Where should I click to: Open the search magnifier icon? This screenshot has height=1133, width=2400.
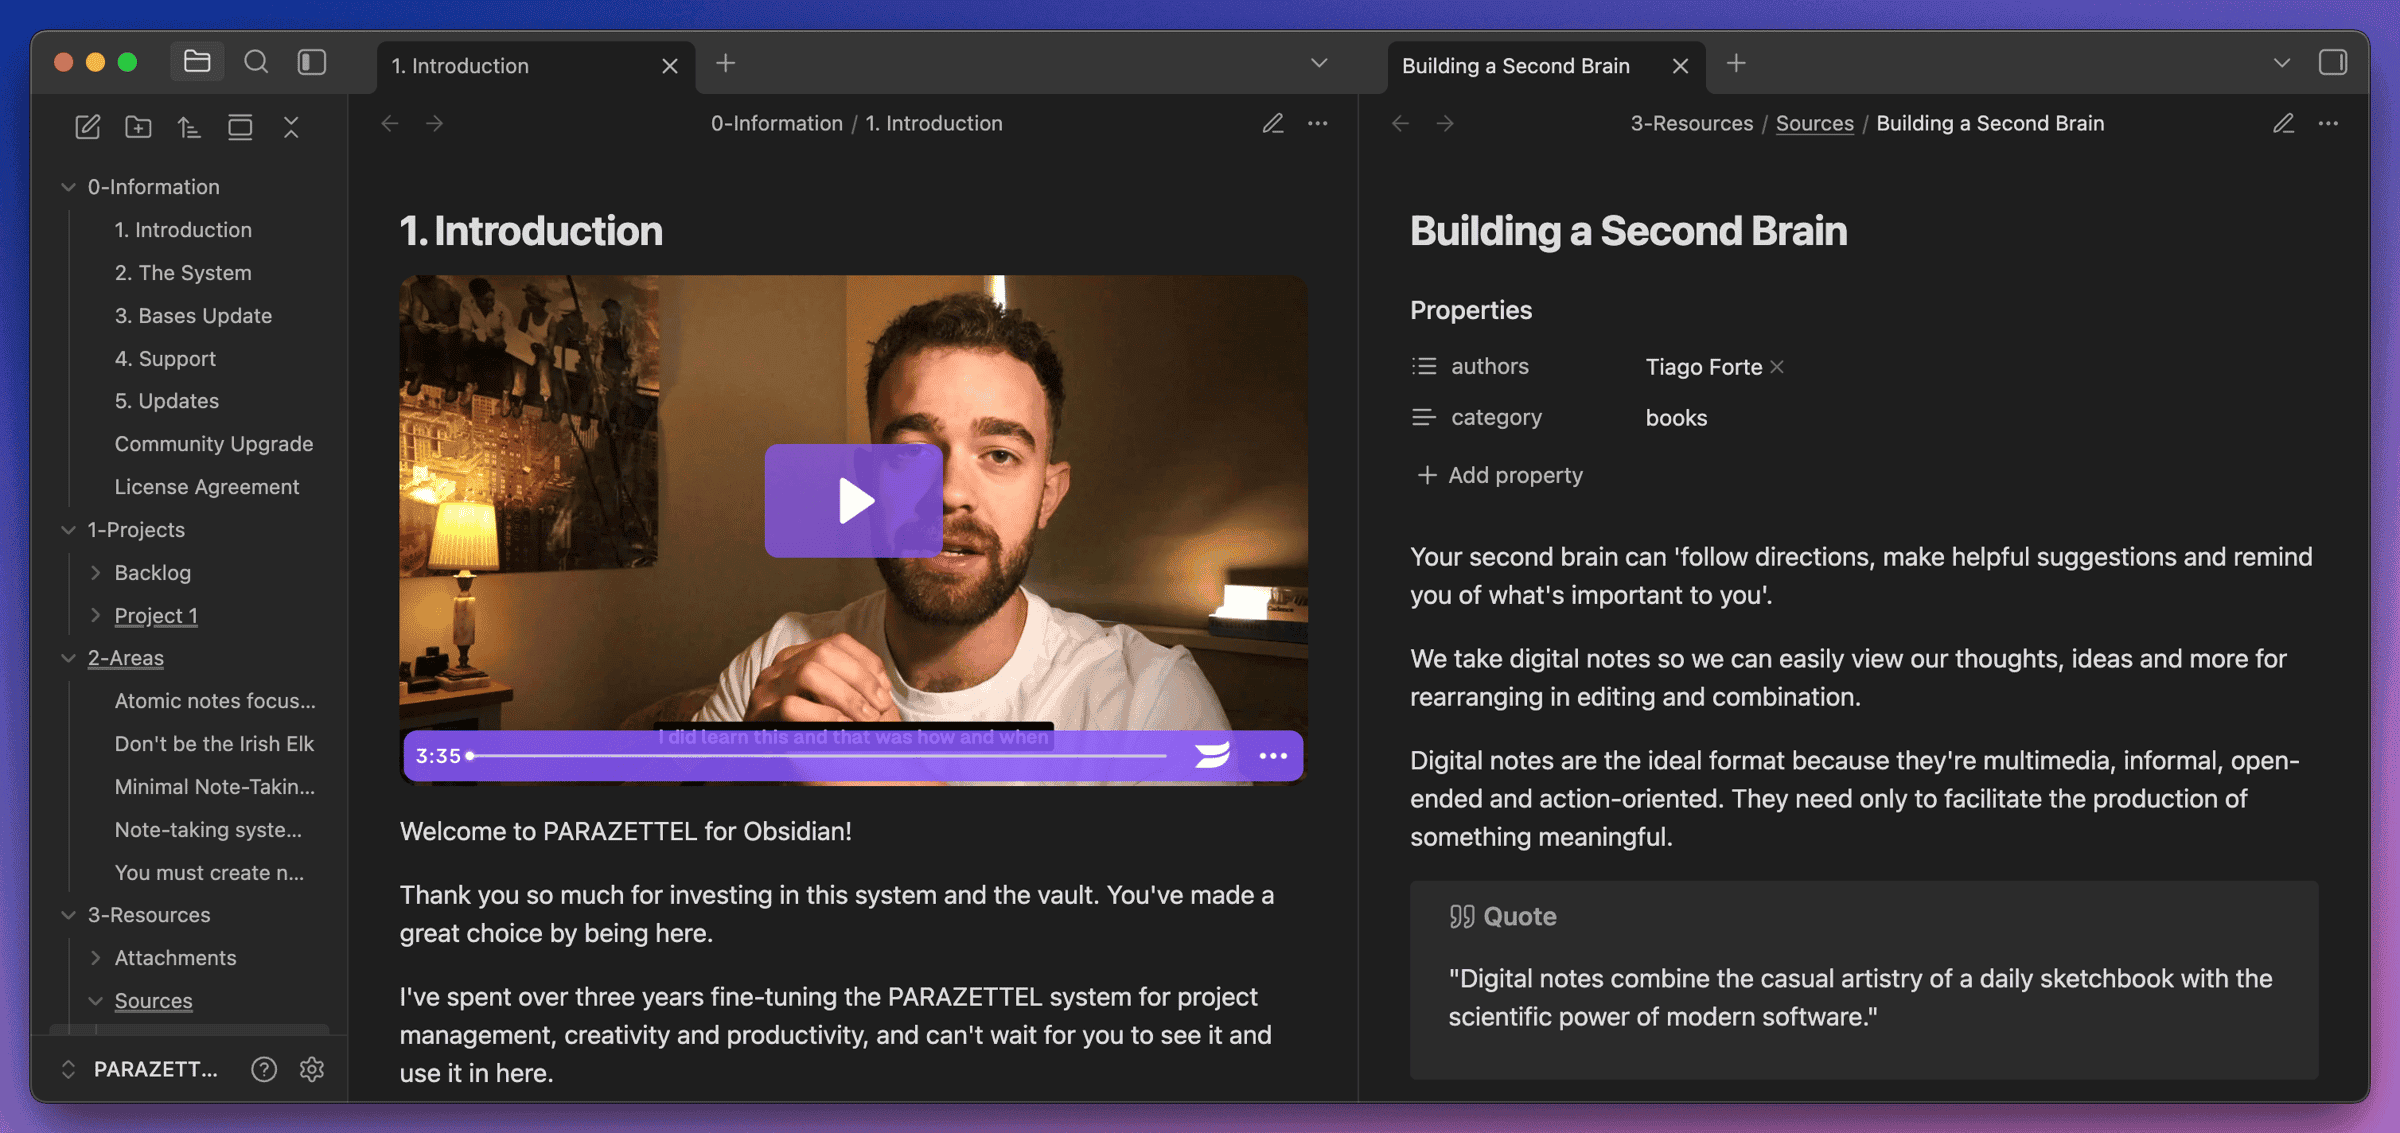click(256, 63)
